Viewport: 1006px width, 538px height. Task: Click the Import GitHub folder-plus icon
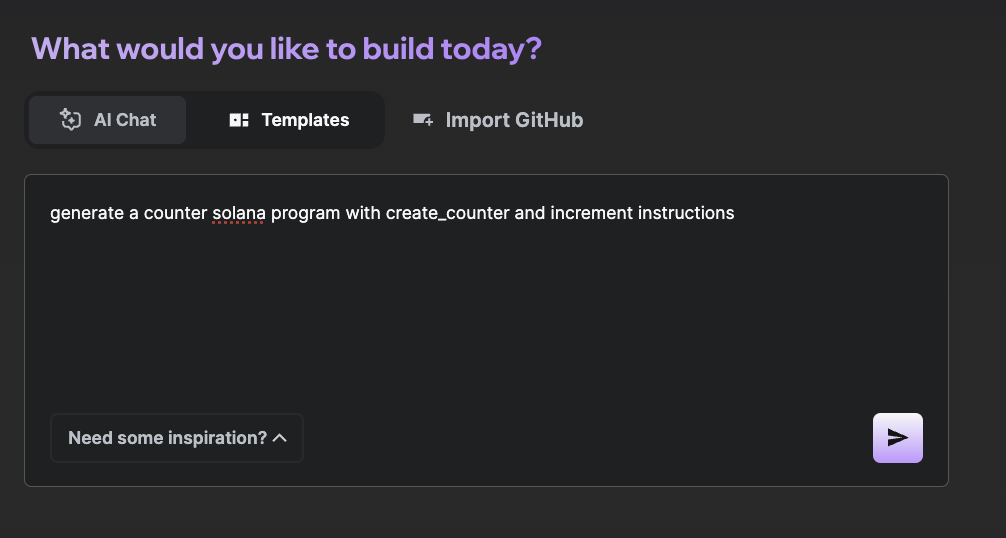pos(423,120)
